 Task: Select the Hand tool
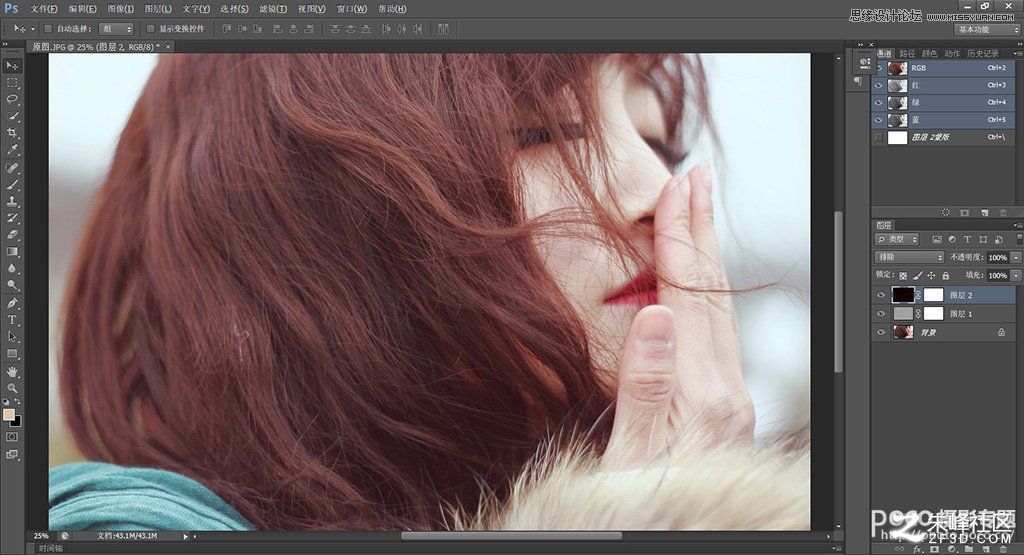(x=12, y=372)
